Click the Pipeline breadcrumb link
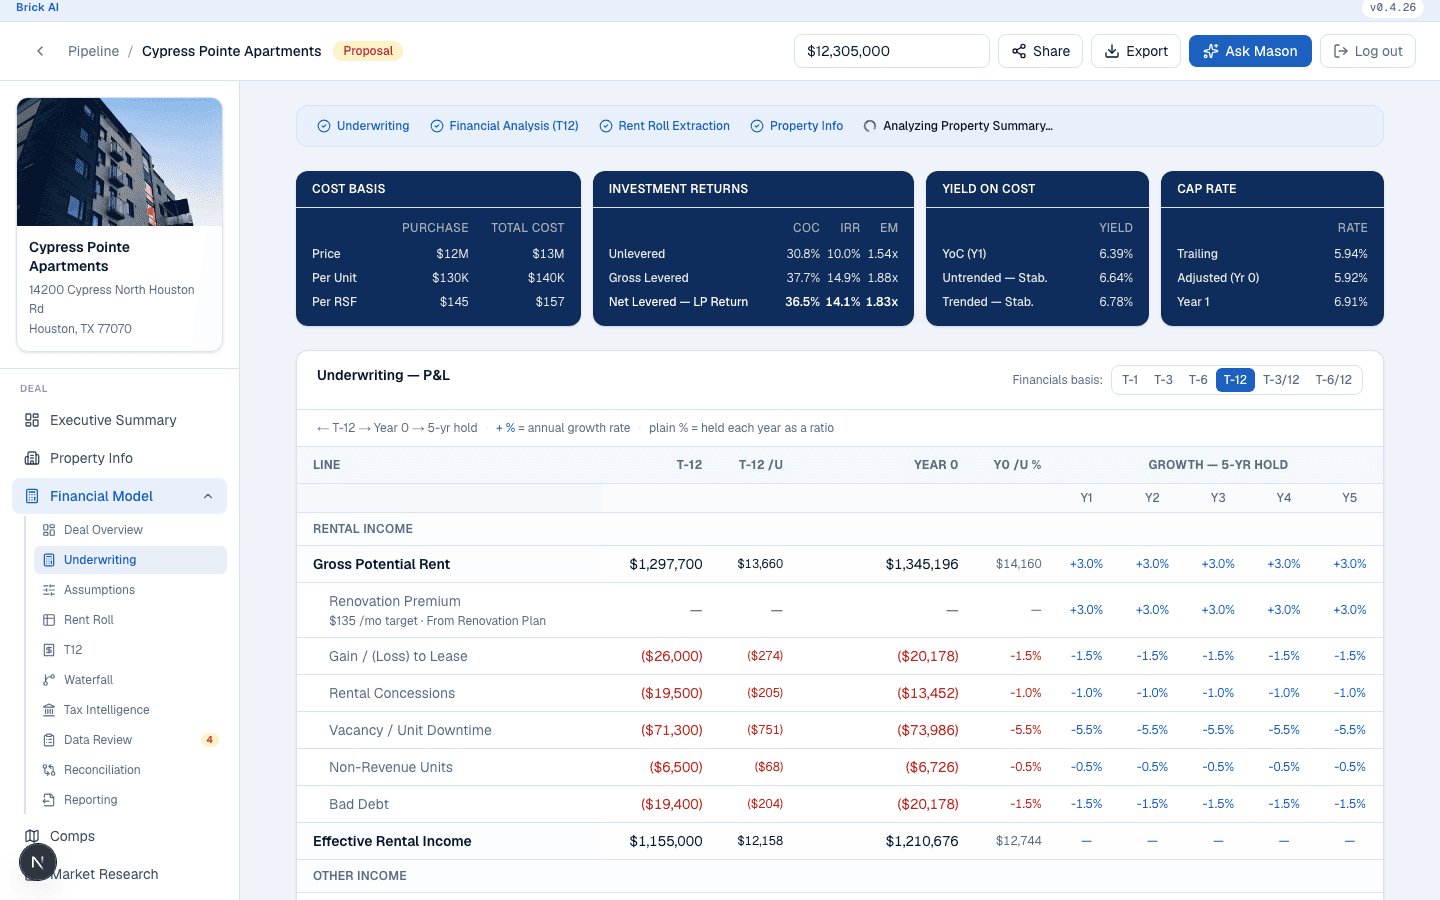This screenshot has height=900, width=1440. pyautogui.click(x=93, y=51)
